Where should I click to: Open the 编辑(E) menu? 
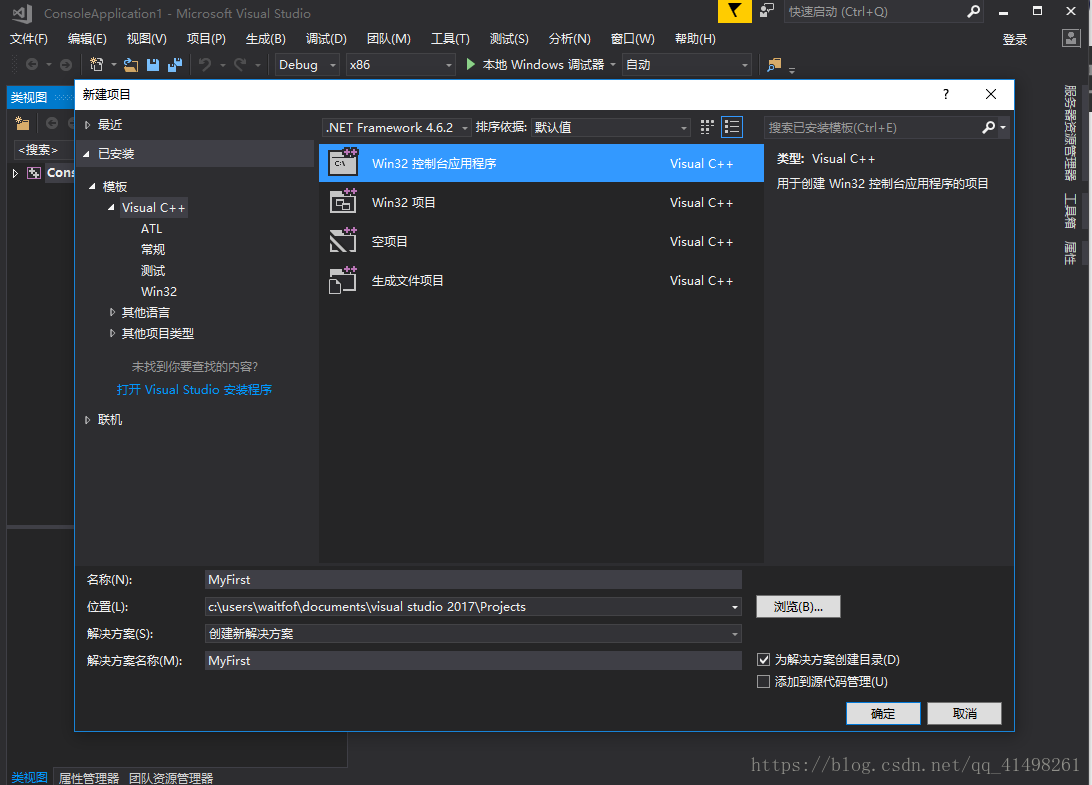point(87,39)
